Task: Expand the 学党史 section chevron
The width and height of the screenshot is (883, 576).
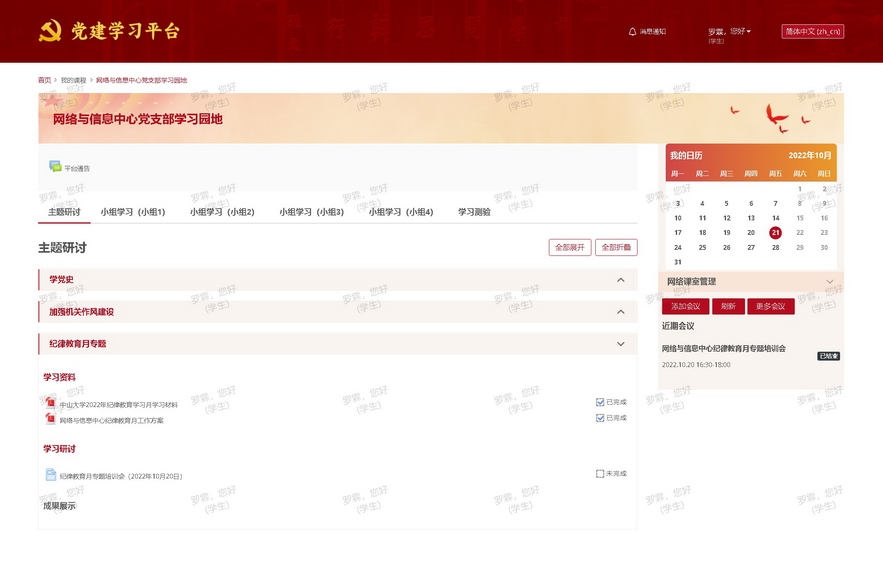Action: (x=621, y=280)
